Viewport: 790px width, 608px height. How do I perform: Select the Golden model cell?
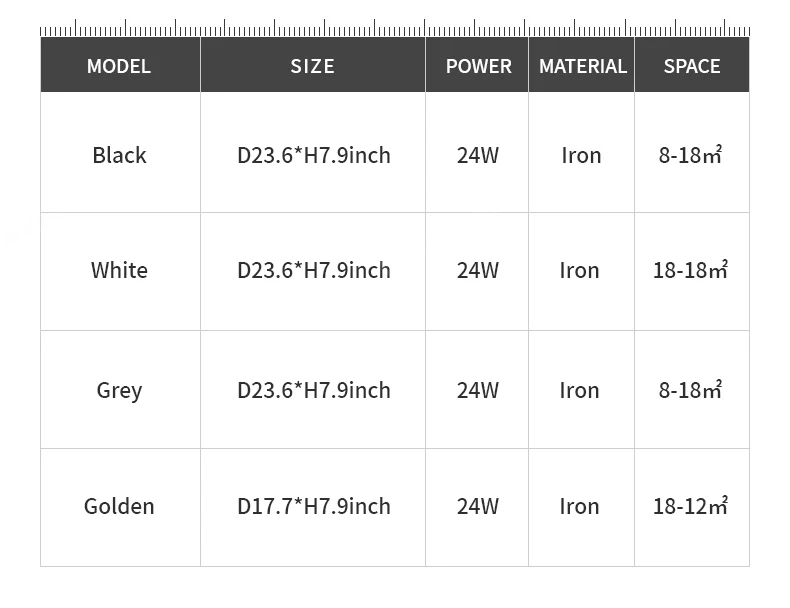point(120,507)
